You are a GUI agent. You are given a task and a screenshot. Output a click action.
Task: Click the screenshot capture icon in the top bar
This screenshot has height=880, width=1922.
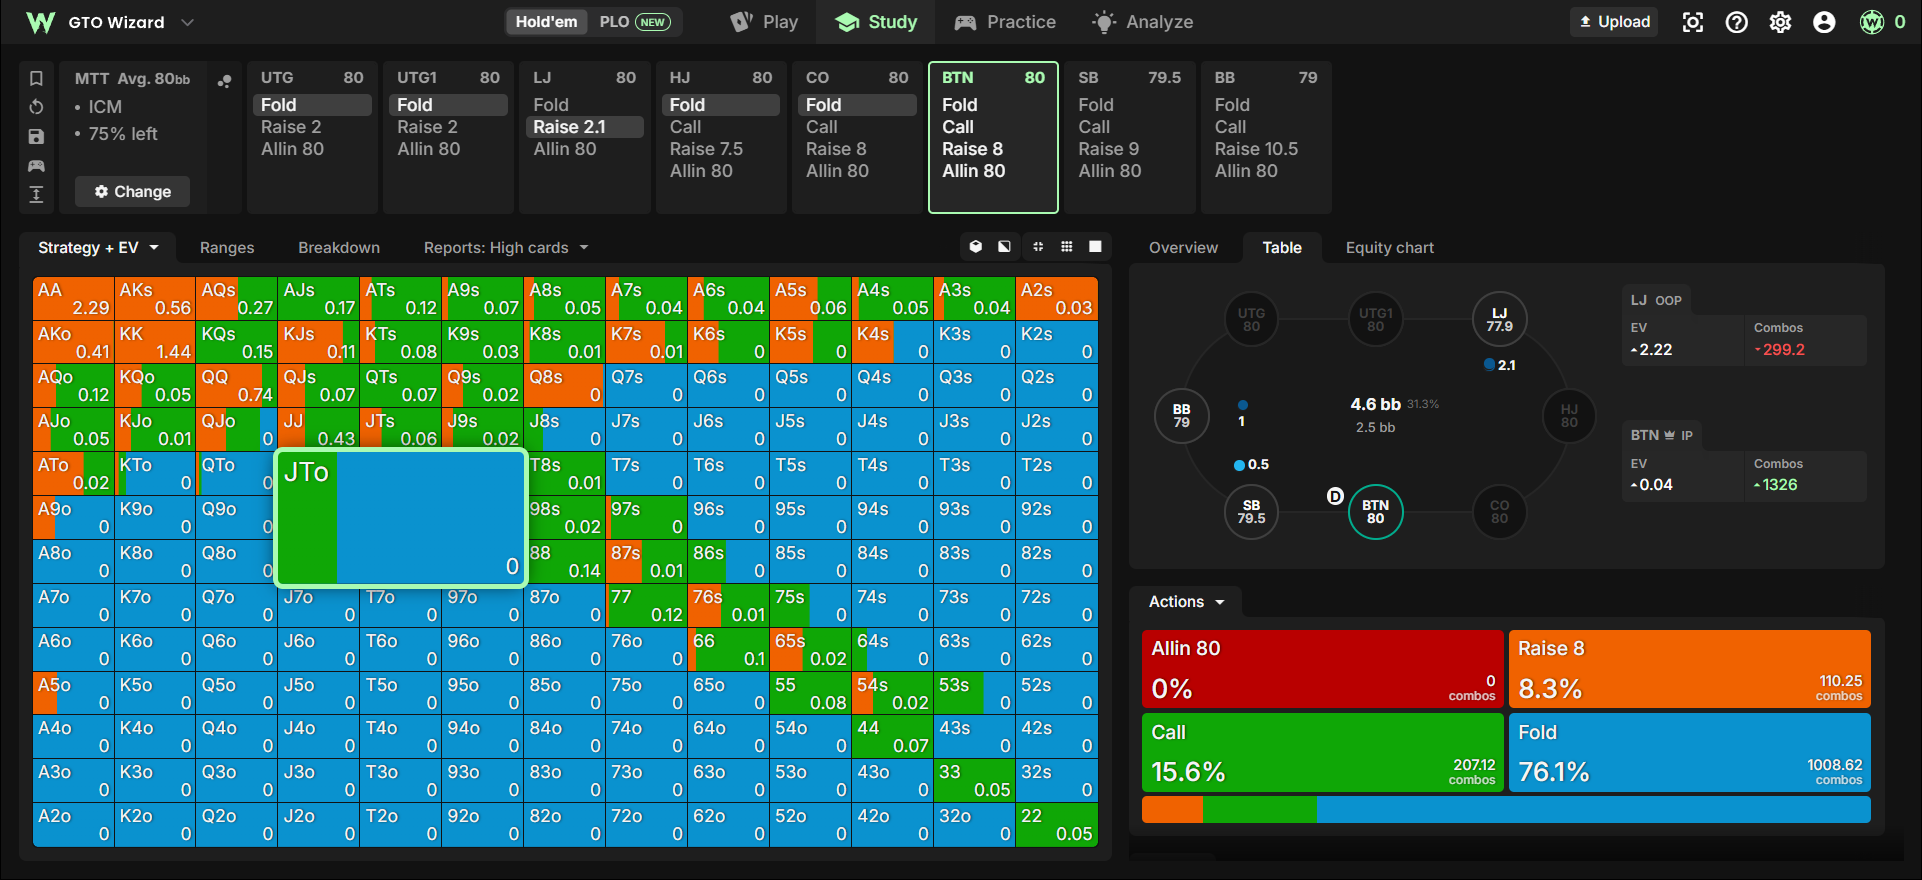pos(1693,22)
